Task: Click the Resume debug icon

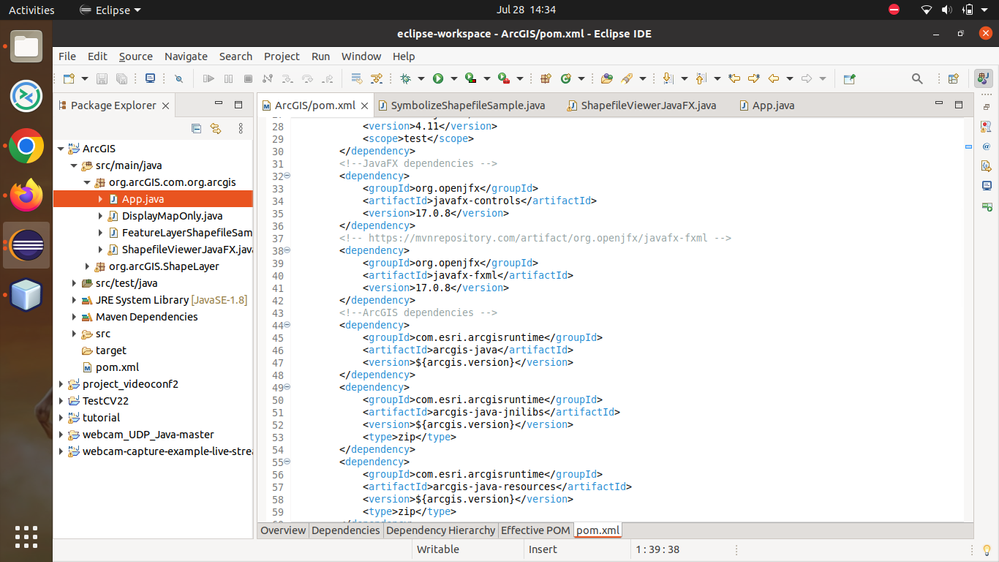Action: [208, 78]
